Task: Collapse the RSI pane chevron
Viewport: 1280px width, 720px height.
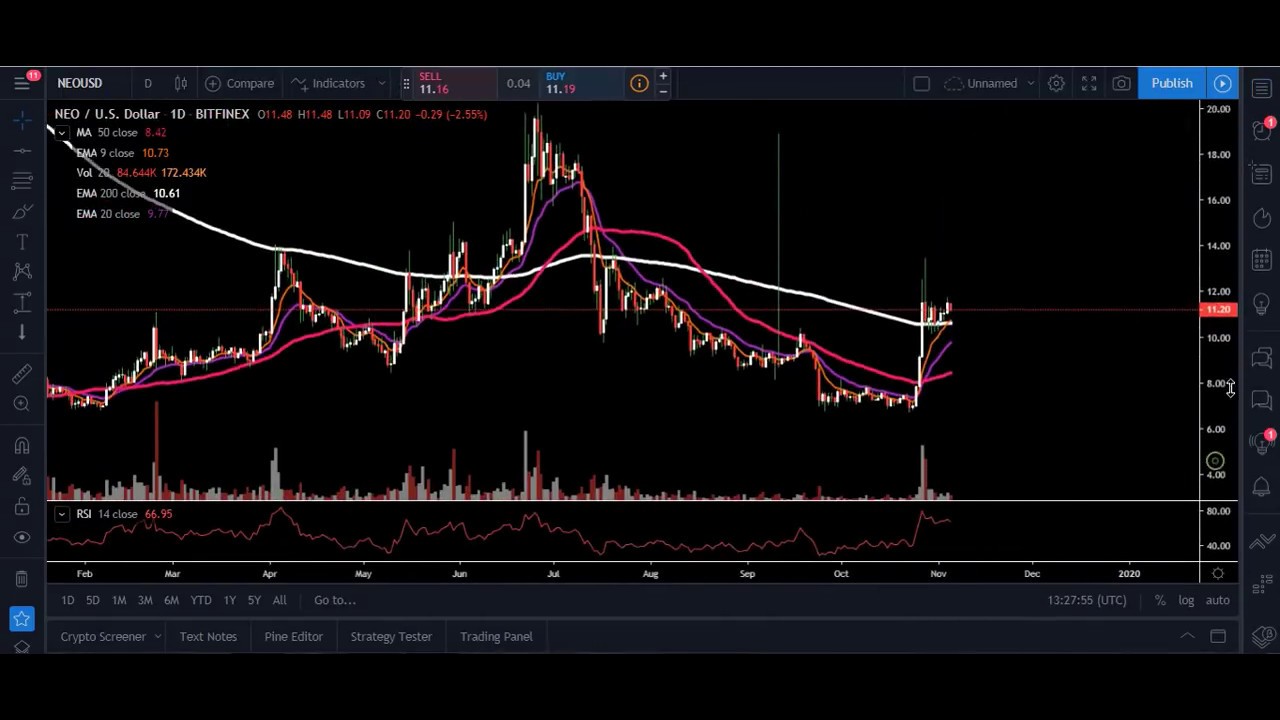Action: click(x=62, y=514)
